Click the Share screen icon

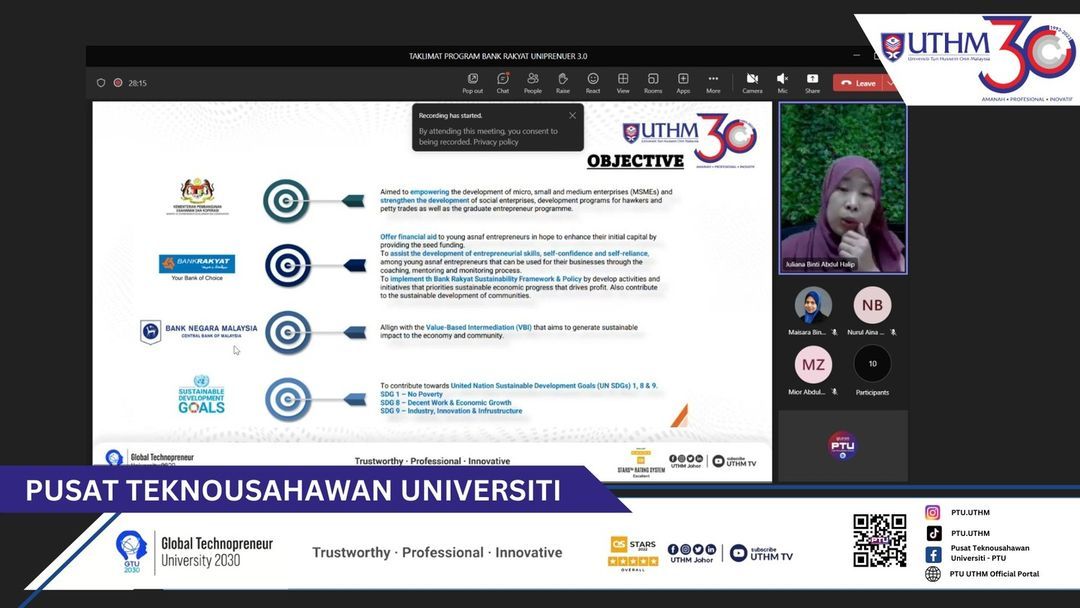(812, 81)
